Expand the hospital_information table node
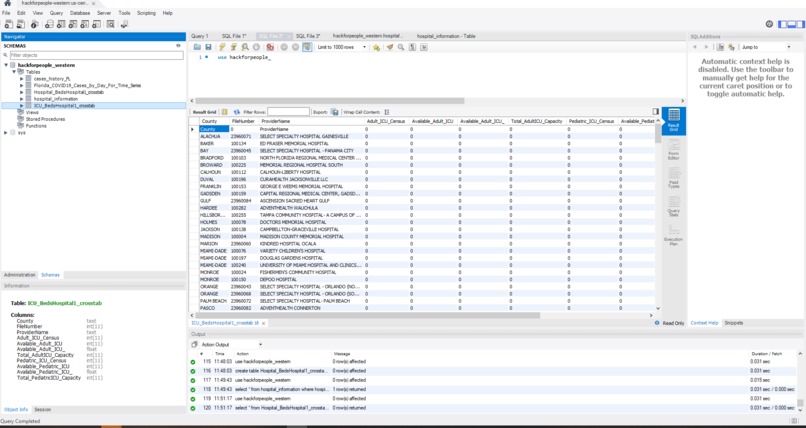 coord(22,99)
